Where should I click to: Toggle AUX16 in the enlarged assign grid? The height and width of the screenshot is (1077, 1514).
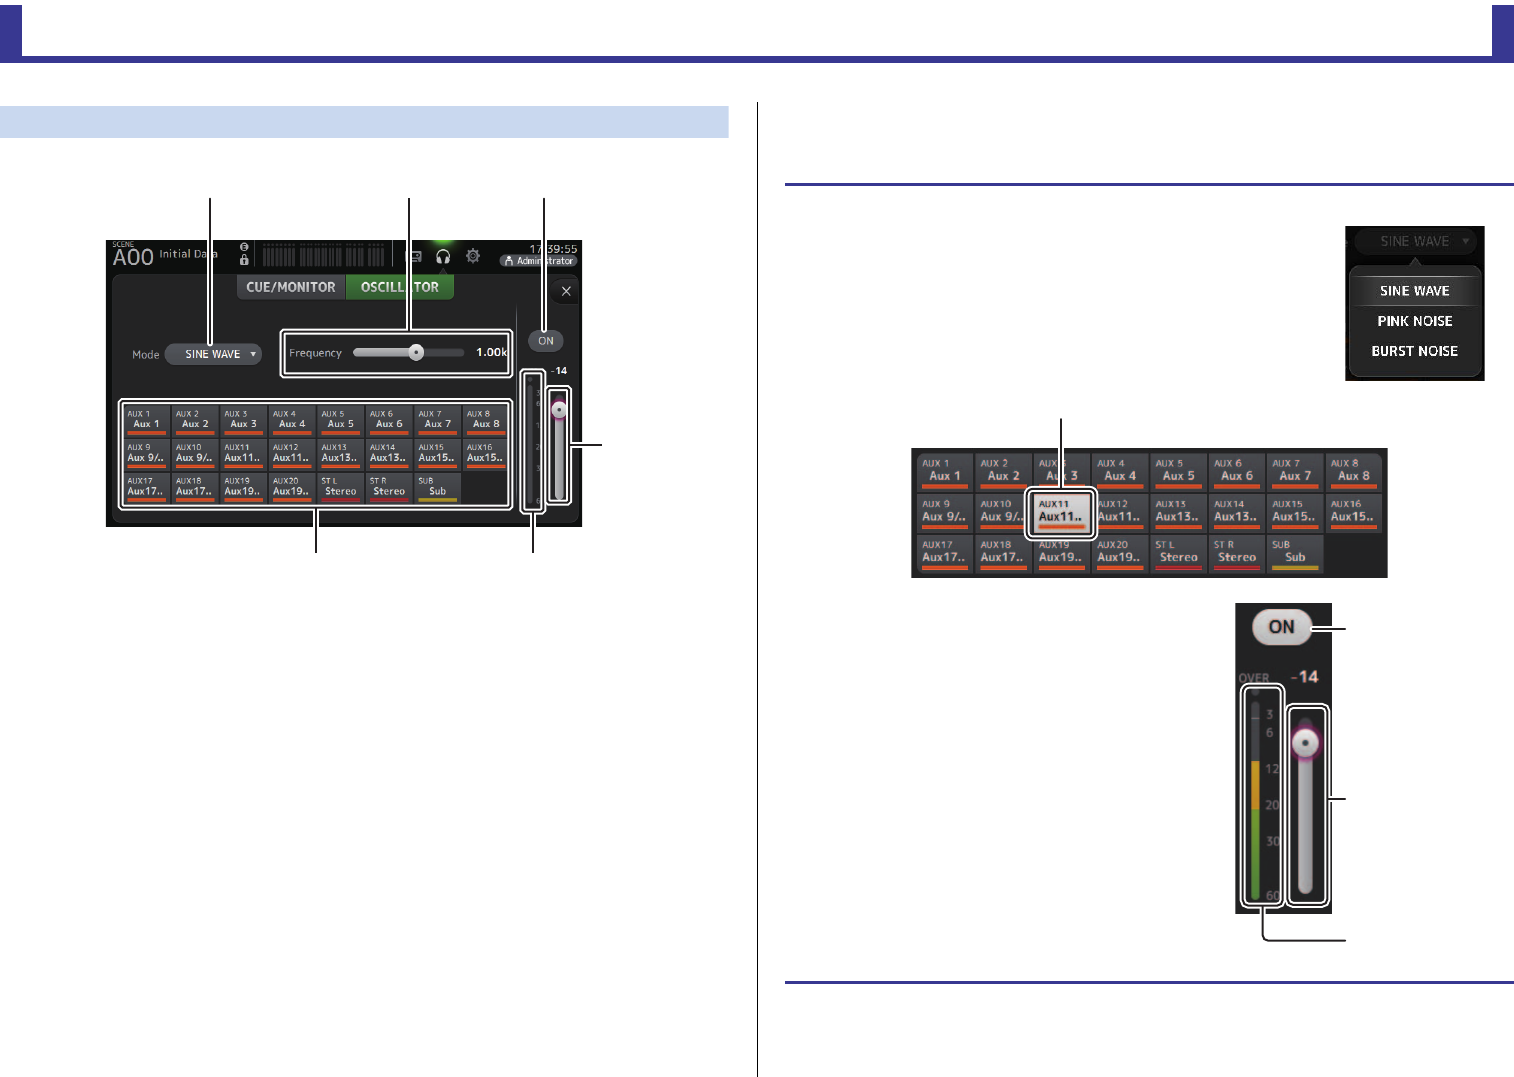point(1354,513)
